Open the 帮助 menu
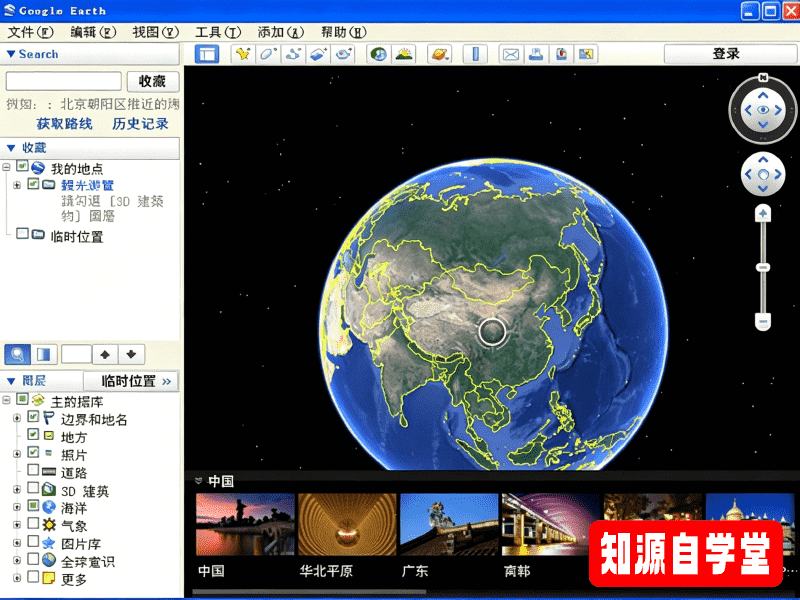 pos(343,33)
